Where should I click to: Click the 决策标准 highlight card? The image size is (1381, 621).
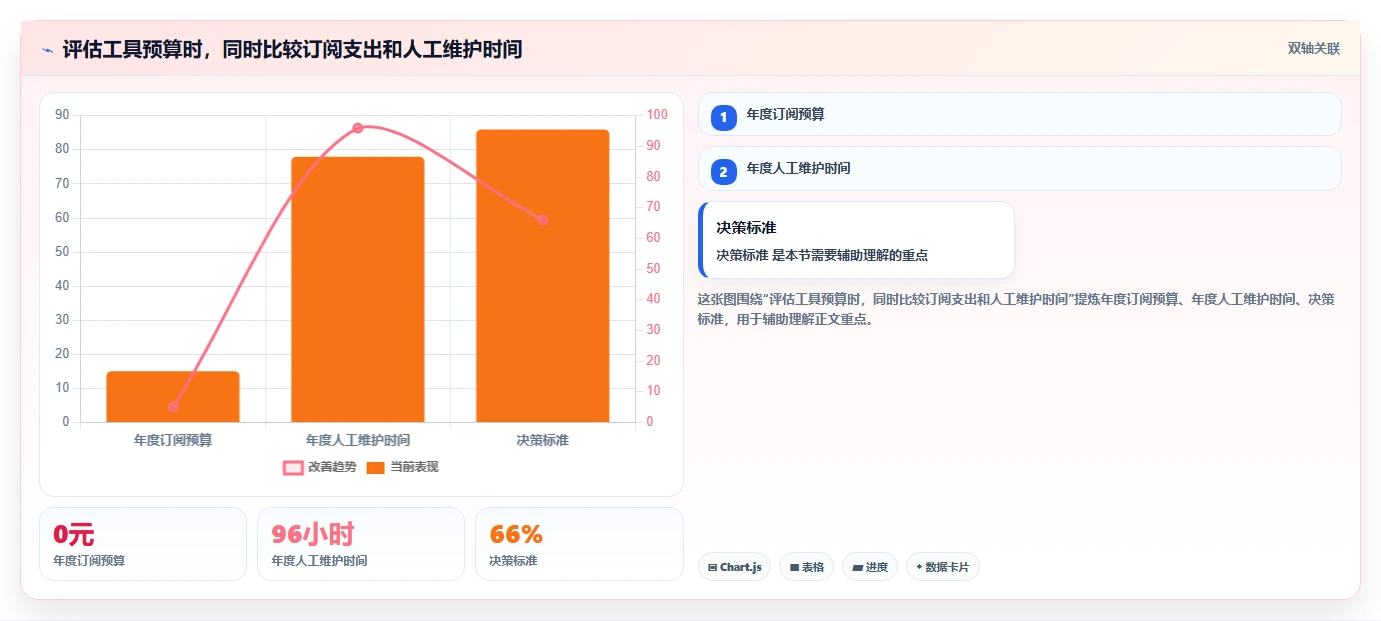tap(857, 240)
